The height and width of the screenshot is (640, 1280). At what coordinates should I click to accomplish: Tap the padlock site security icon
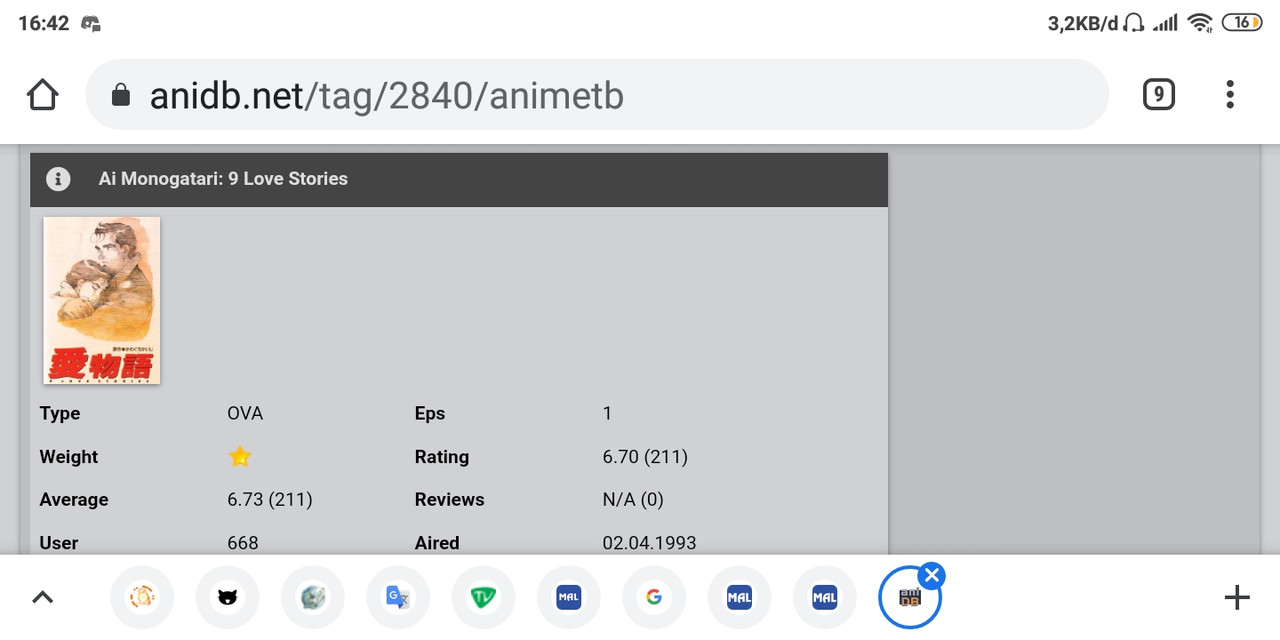point(120,94)
